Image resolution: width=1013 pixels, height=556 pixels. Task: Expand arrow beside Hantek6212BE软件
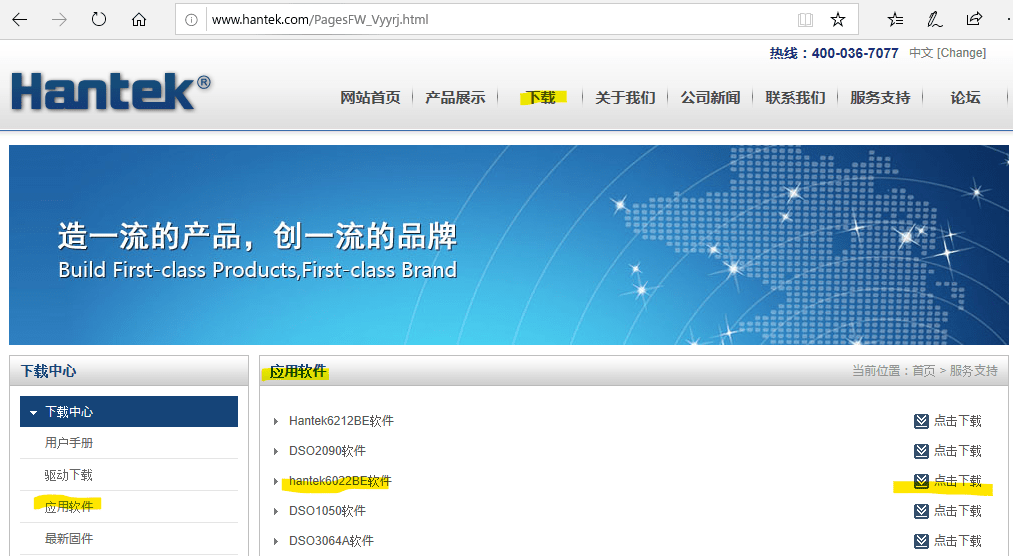point(276,422)
